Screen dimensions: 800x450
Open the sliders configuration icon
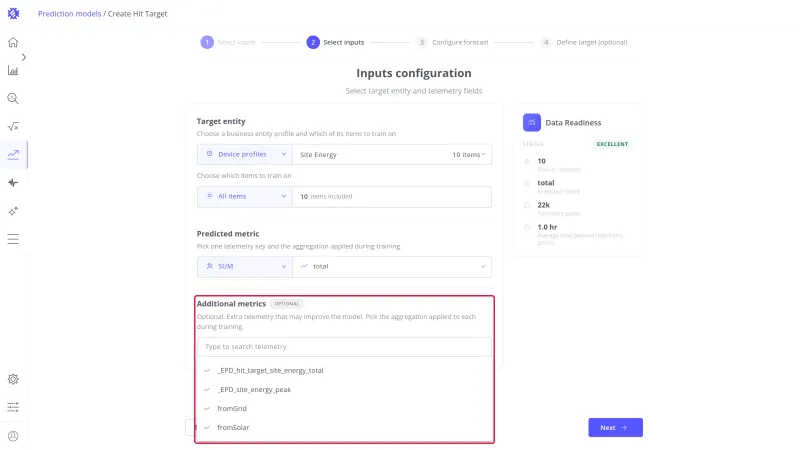pos(13,407)
